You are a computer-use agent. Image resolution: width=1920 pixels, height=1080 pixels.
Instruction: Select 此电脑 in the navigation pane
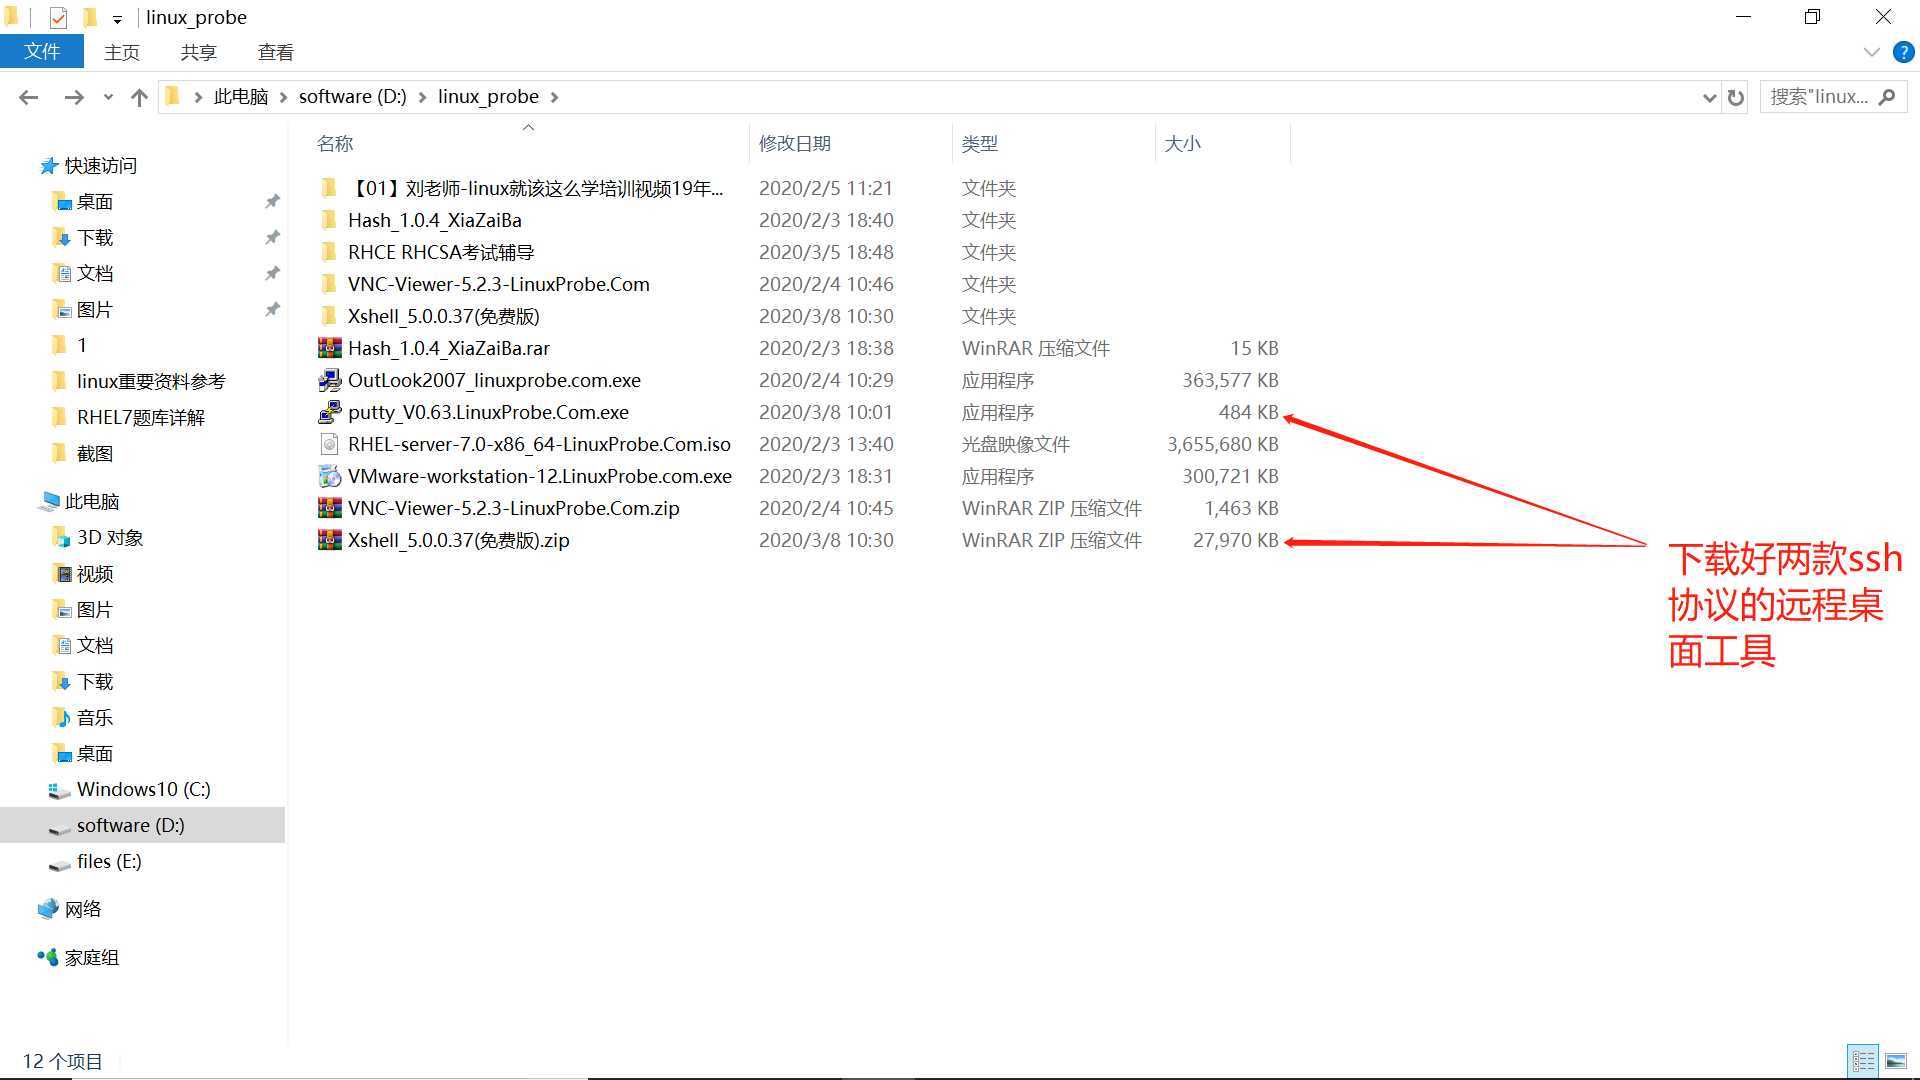[91, 502]
